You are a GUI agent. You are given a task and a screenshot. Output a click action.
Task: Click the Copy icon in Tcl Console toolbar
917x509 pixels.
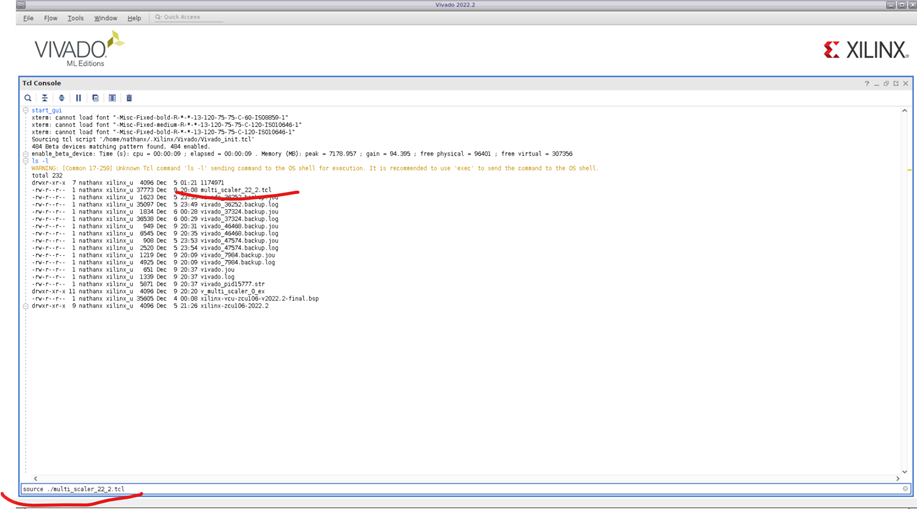[95, 98]
